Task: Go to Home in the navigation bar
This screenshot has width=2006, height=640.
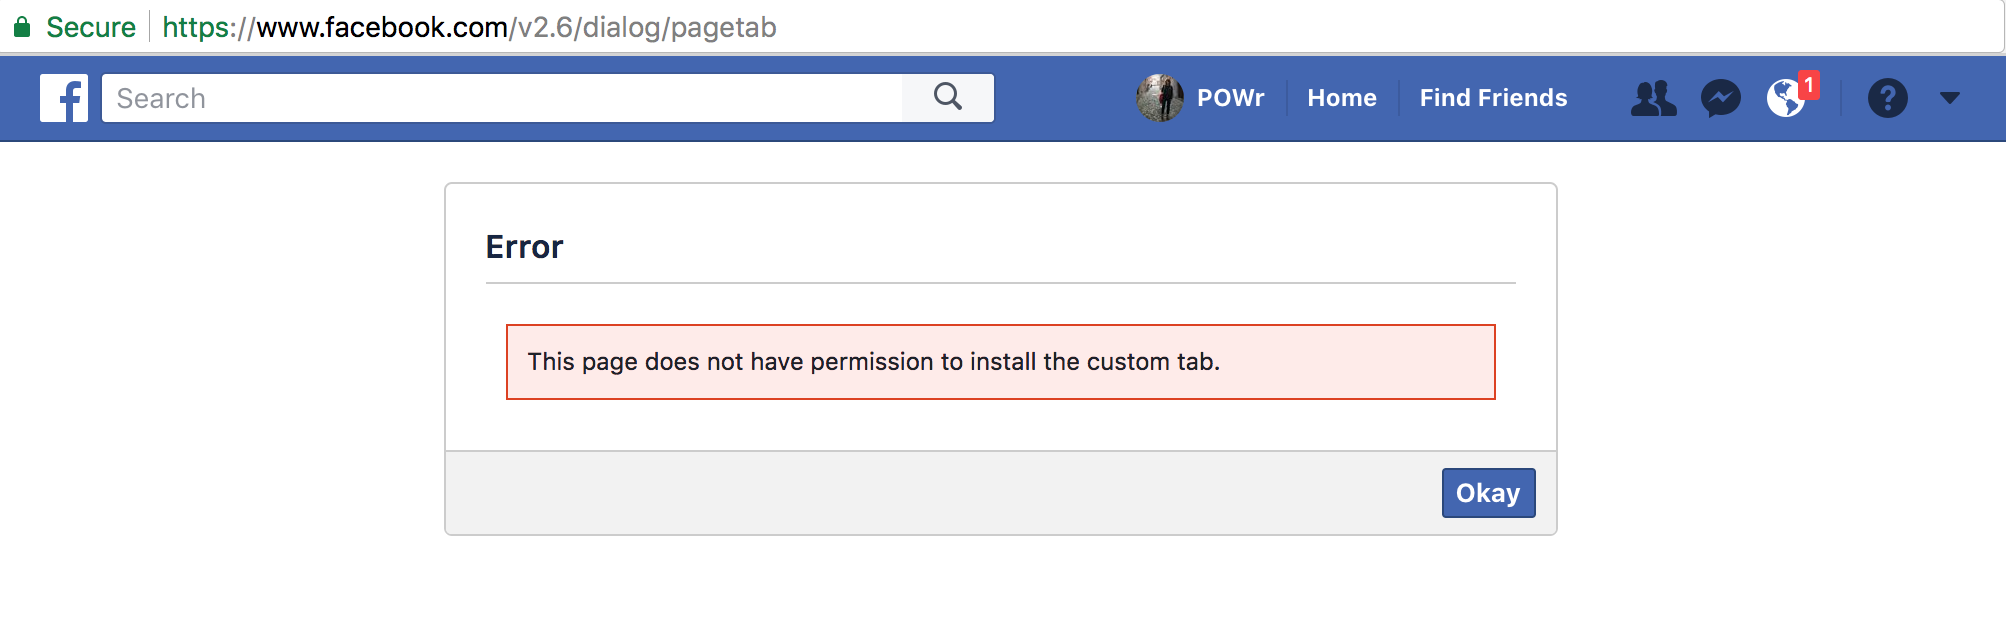Action: pyautogui.click(x=1342, y=98)
